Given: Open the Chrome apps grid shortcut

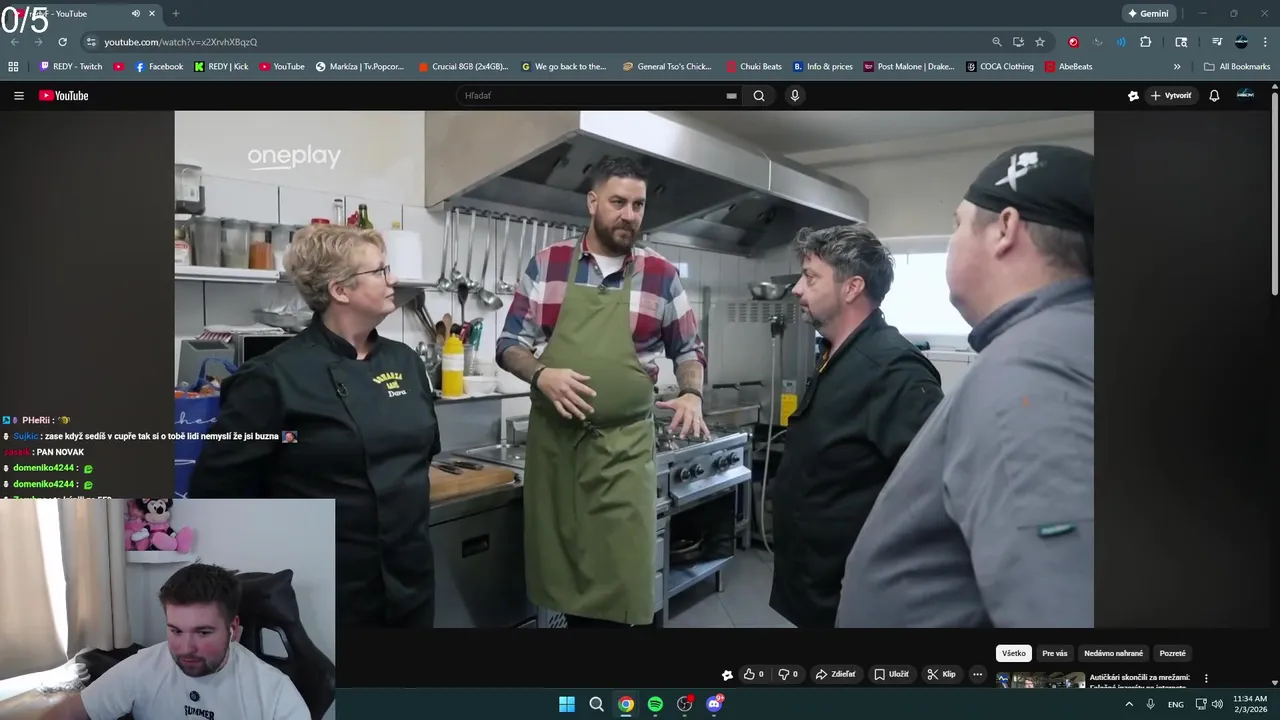Looking at the screenshot, I should [x=13, y=67].
